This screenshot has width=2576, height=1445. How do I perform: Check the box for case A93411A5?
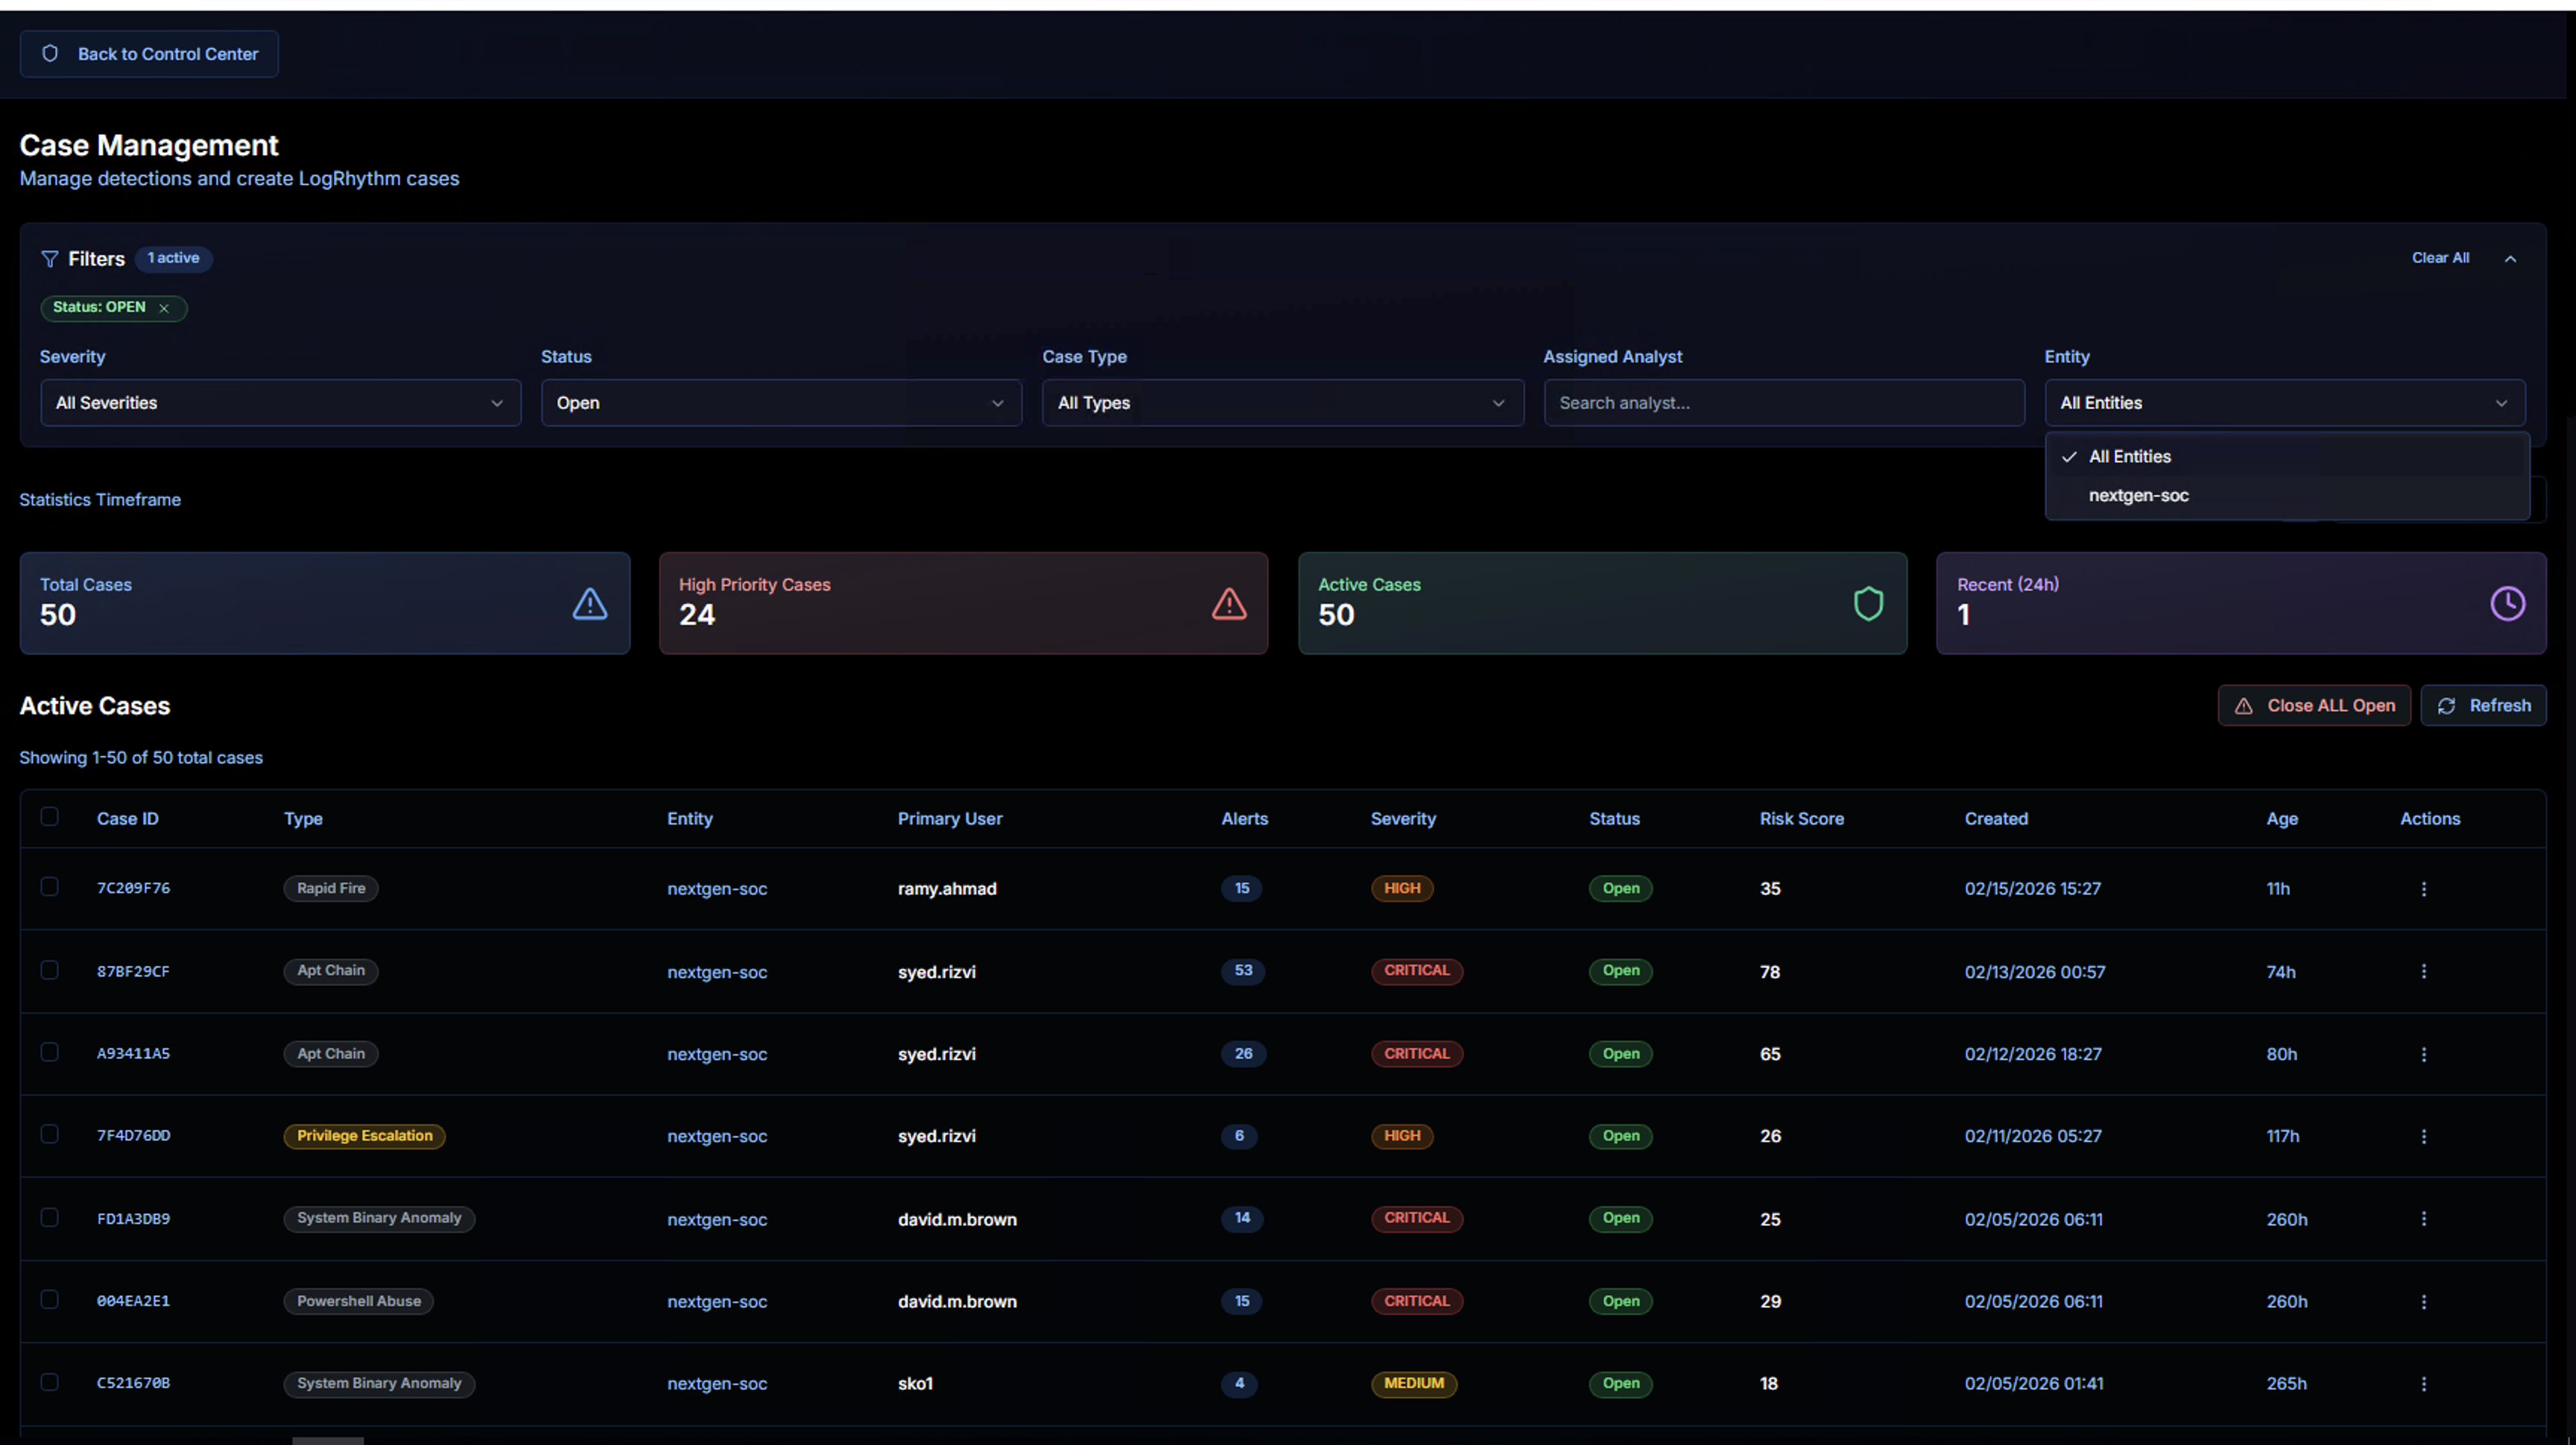pyautogui.click(x=49, y=1052)
